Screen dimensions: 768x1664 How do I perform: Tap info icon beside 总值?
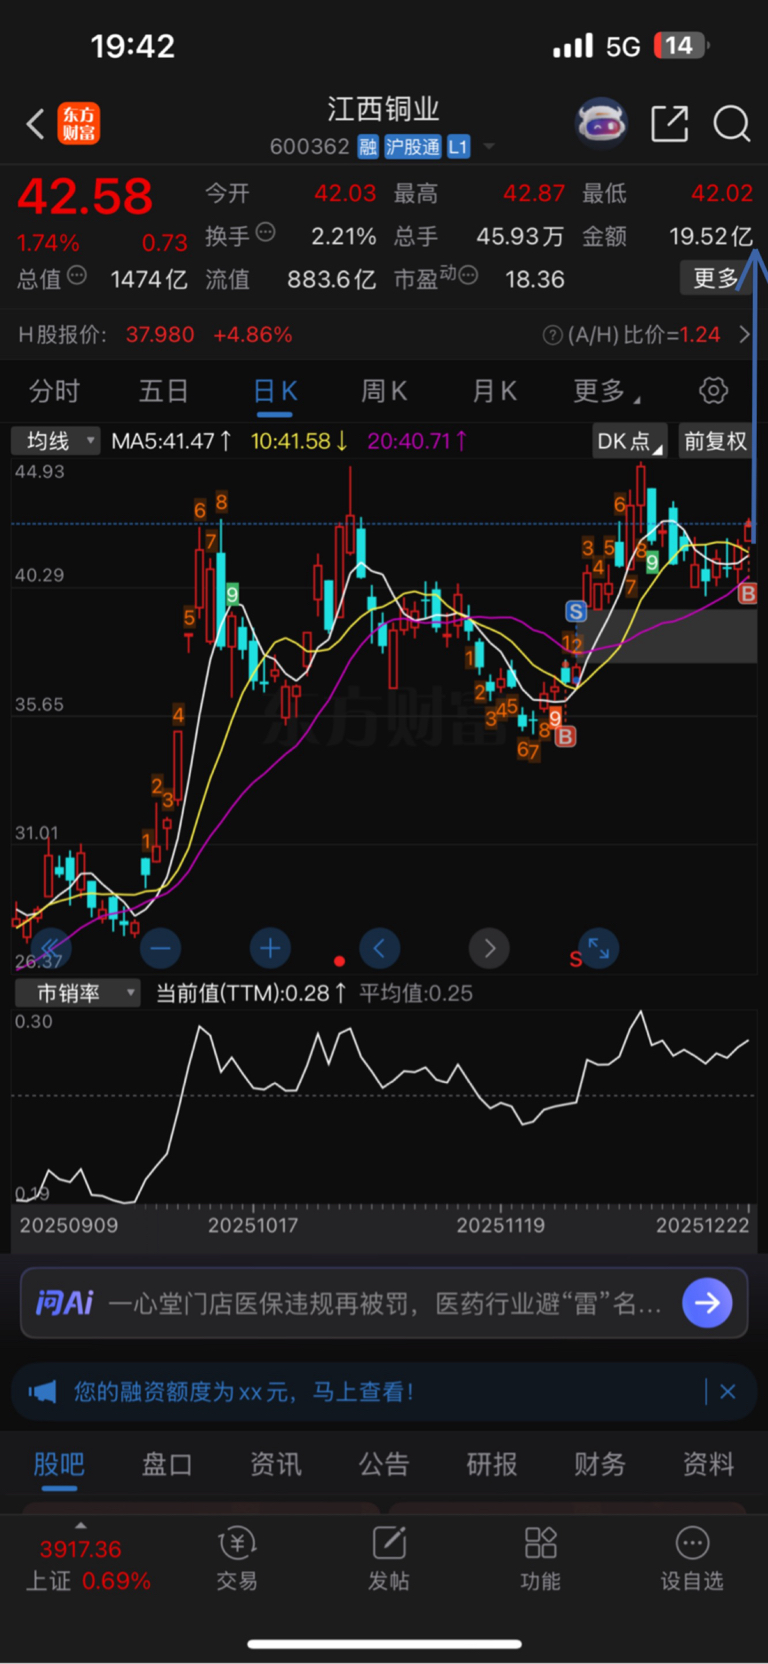(77, 275)
